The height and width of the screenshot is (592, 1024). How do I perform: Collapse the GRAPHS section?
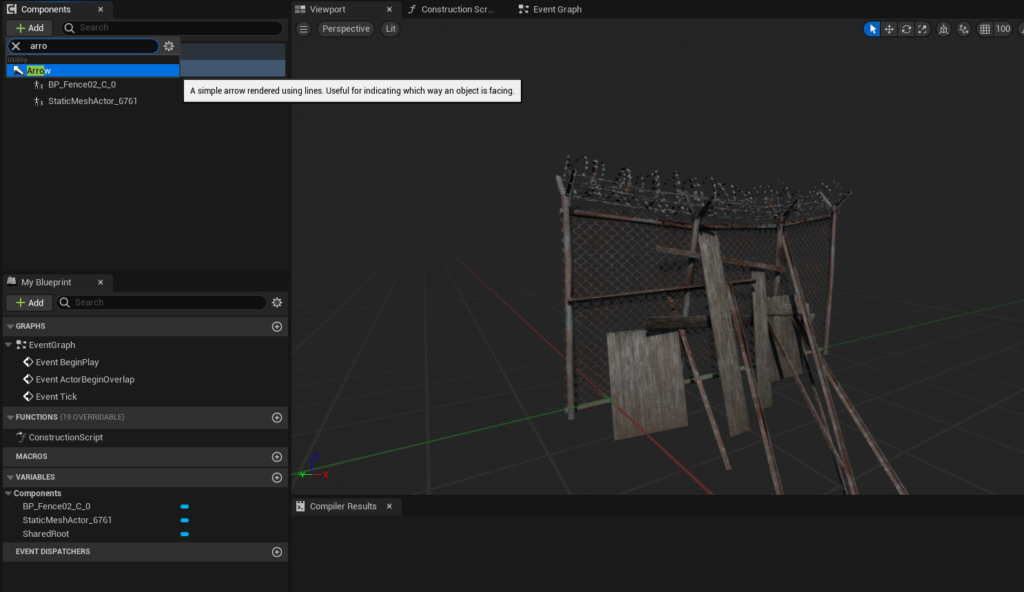point(10,327)
